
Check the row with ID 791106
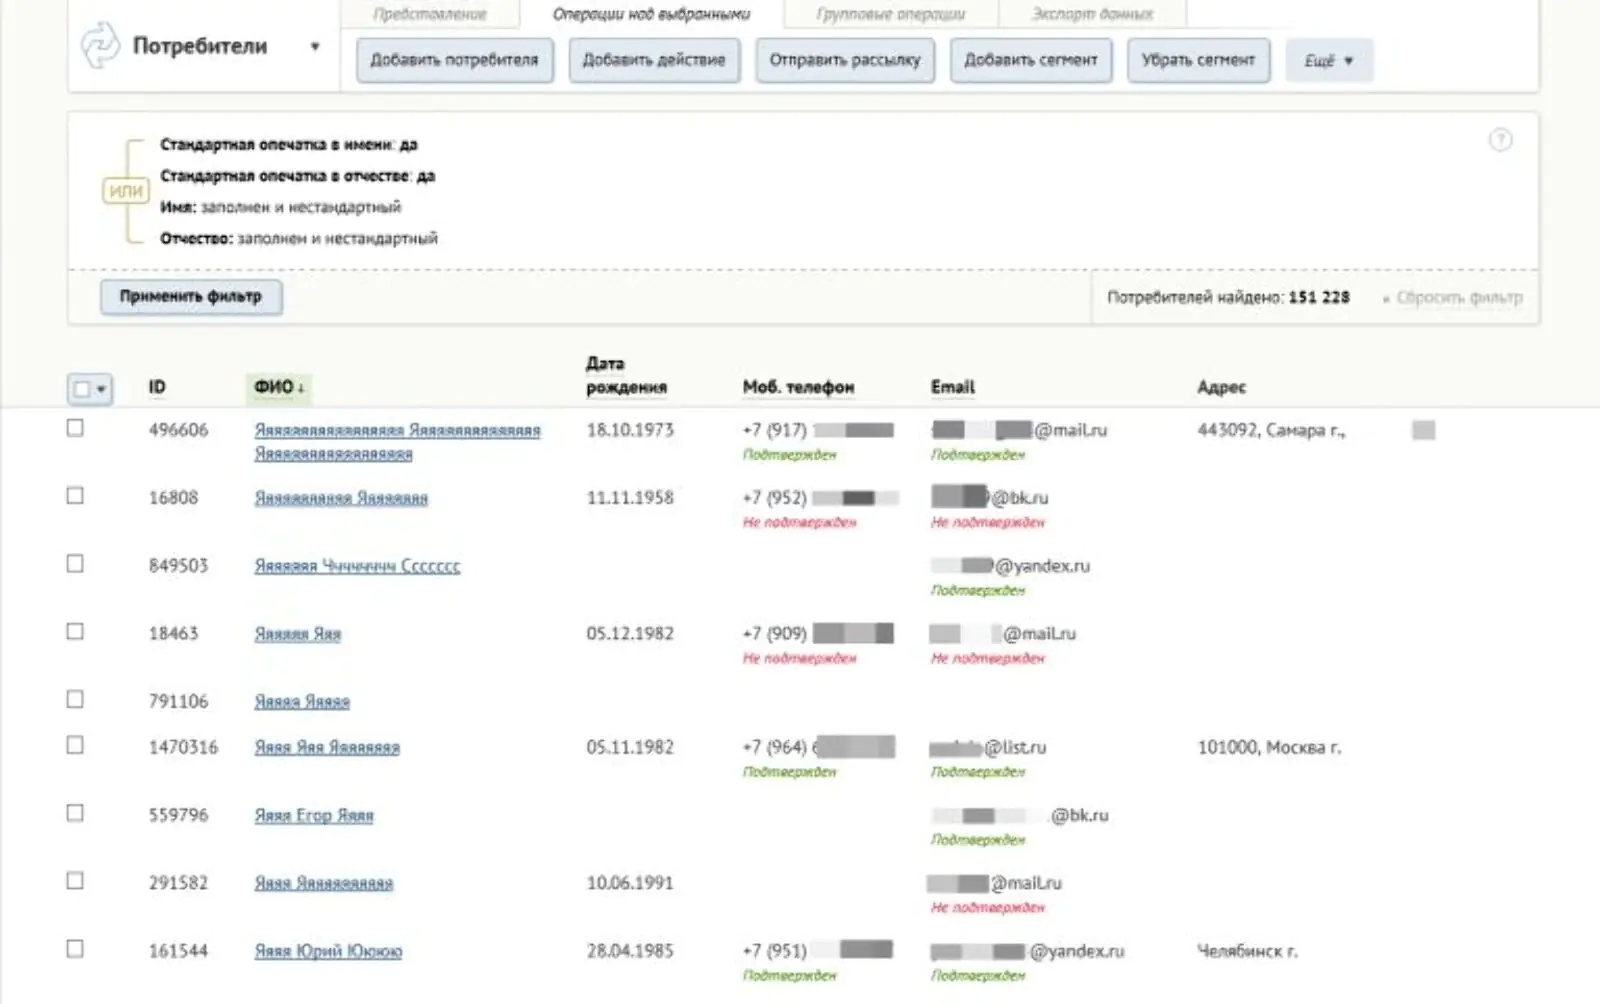(x=75, y=700)
